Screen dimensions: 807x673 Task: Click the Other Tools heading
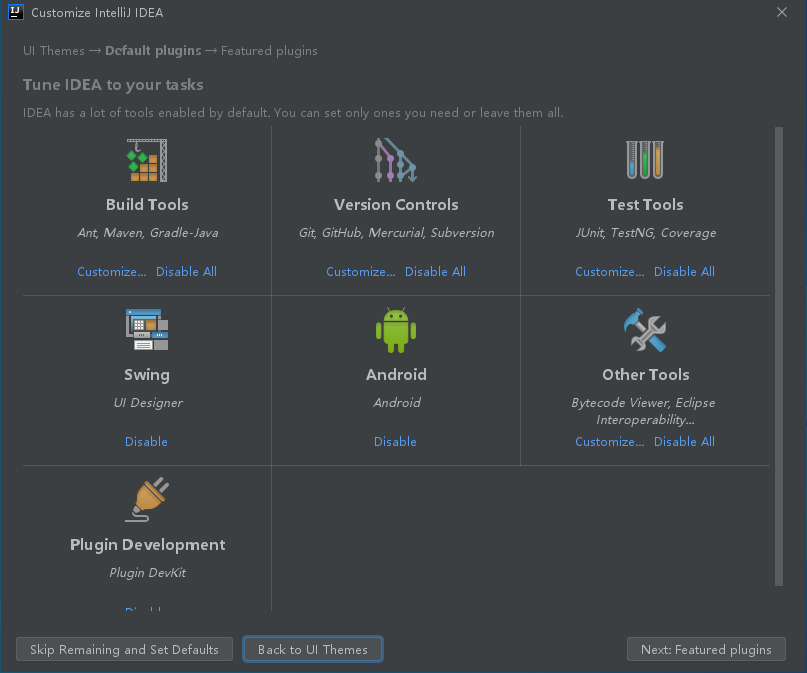(645, 375)
